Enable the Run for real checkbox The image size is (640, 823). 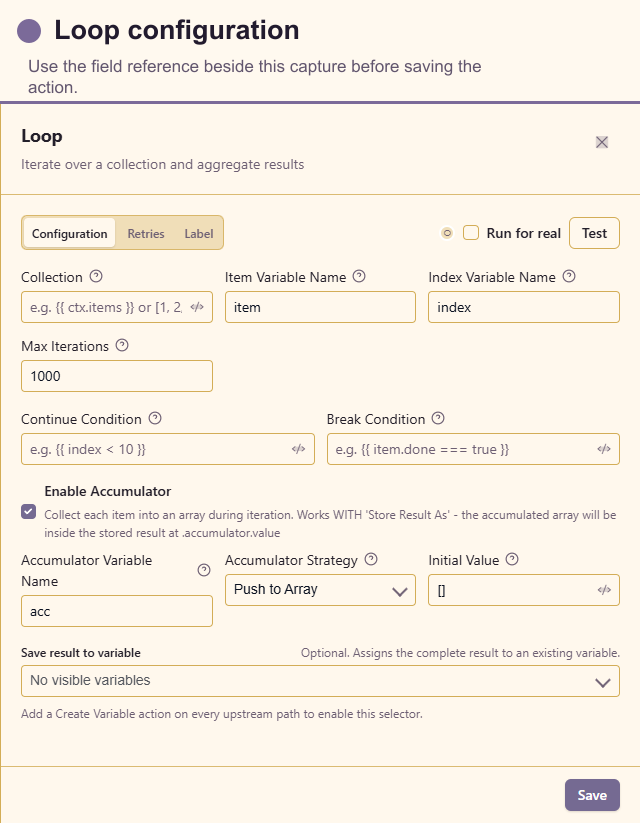click(x=471, y=233)
